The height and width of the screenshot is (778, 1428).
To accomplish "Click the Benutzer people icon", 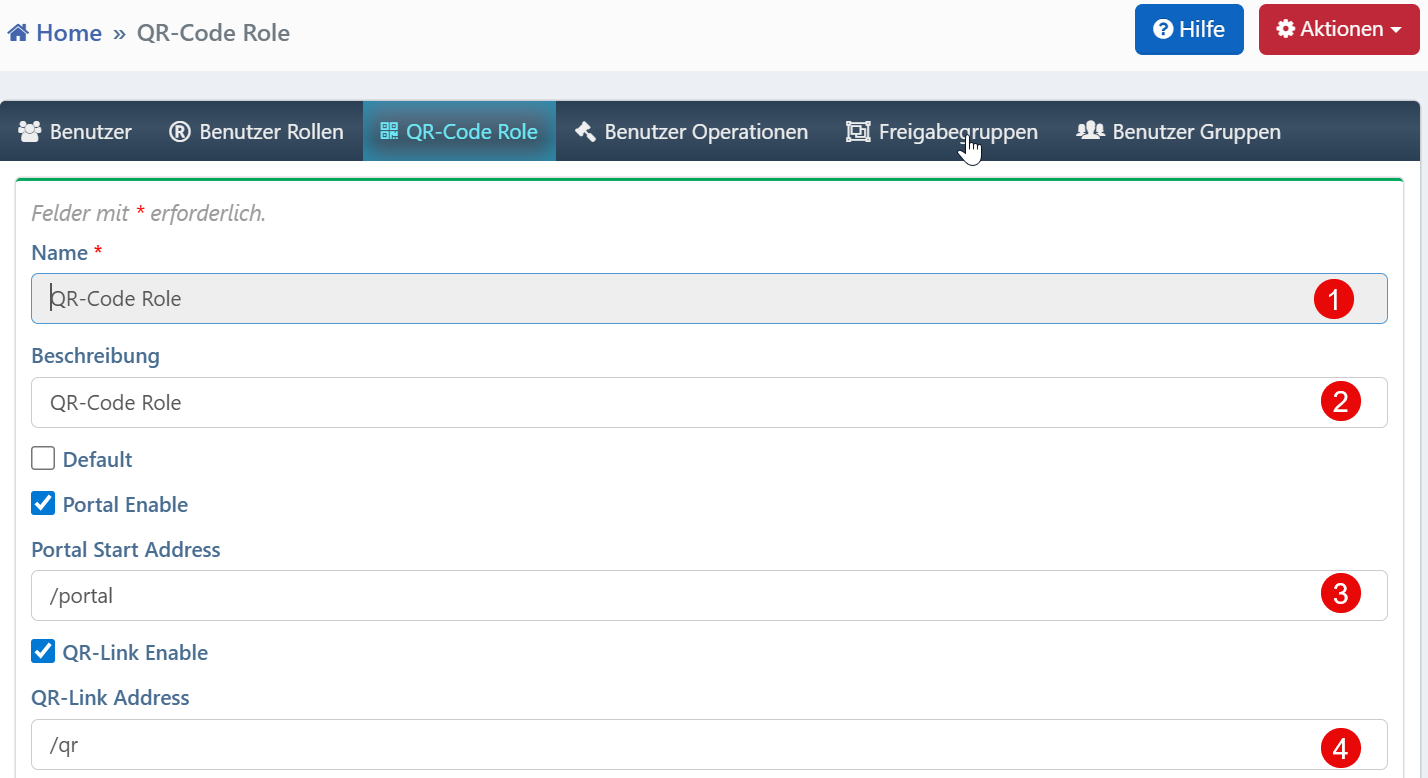I will [30, 131].
